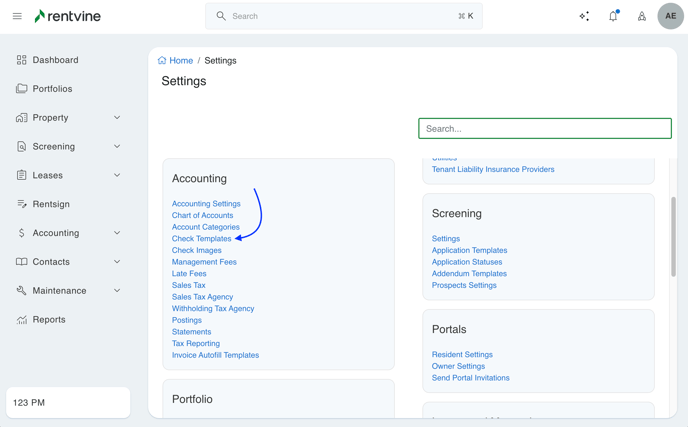
Task: Open the Chart of Accounts link
Action: point(202,215)
